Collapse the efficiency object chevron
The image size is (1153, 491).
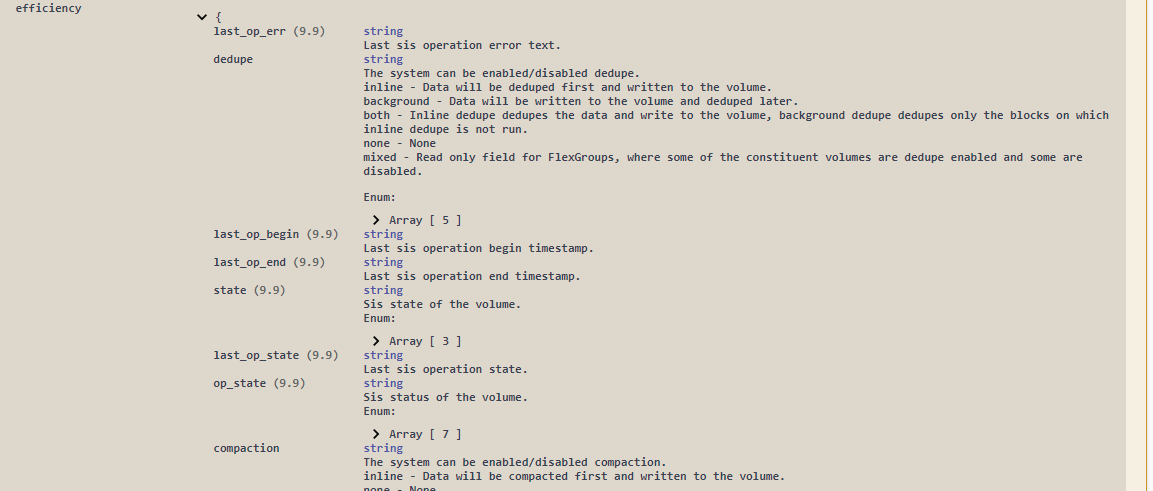(x=204, y=18)
